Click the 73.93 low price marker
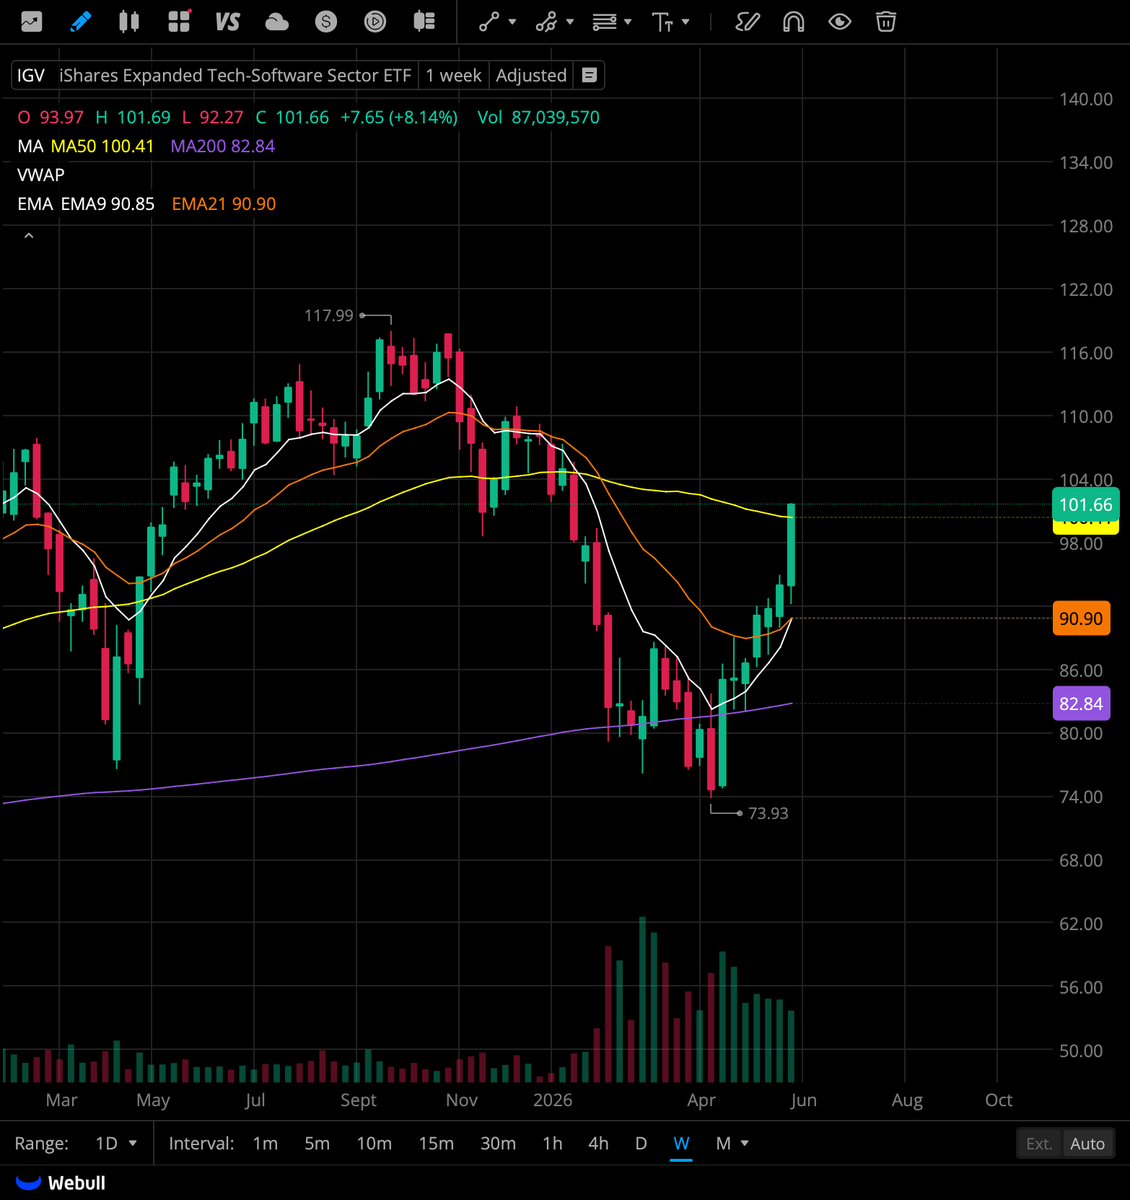 (768, 813)
